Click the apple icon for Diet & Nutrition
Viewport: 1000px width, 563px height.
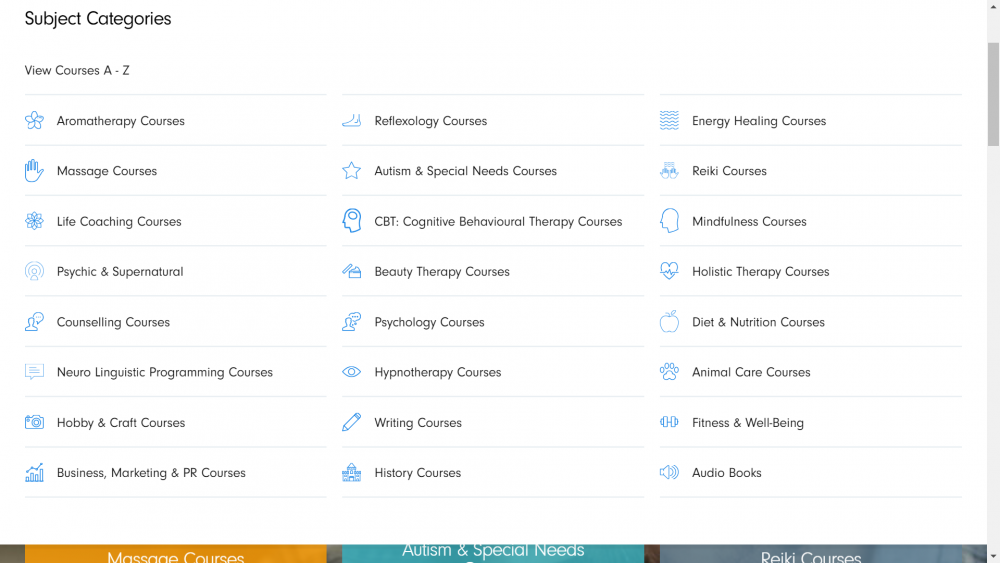(x=669, y=321)
